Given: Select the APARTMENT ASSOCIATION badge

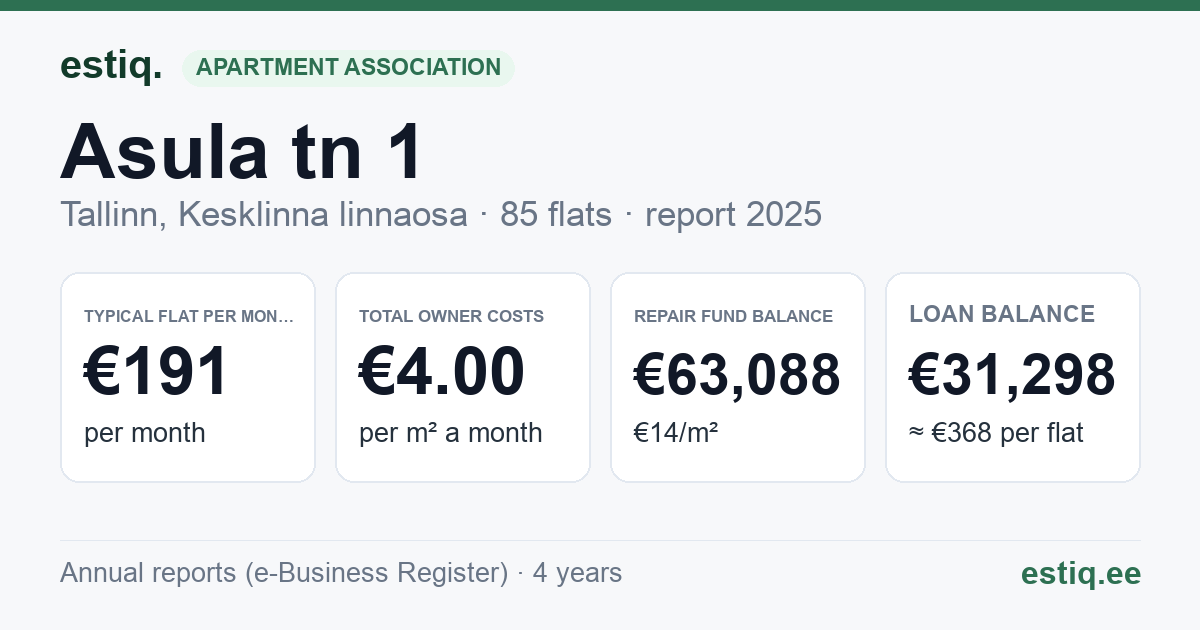Looking at the screenshot, I should pyautogui.click(x=348, y=68).
